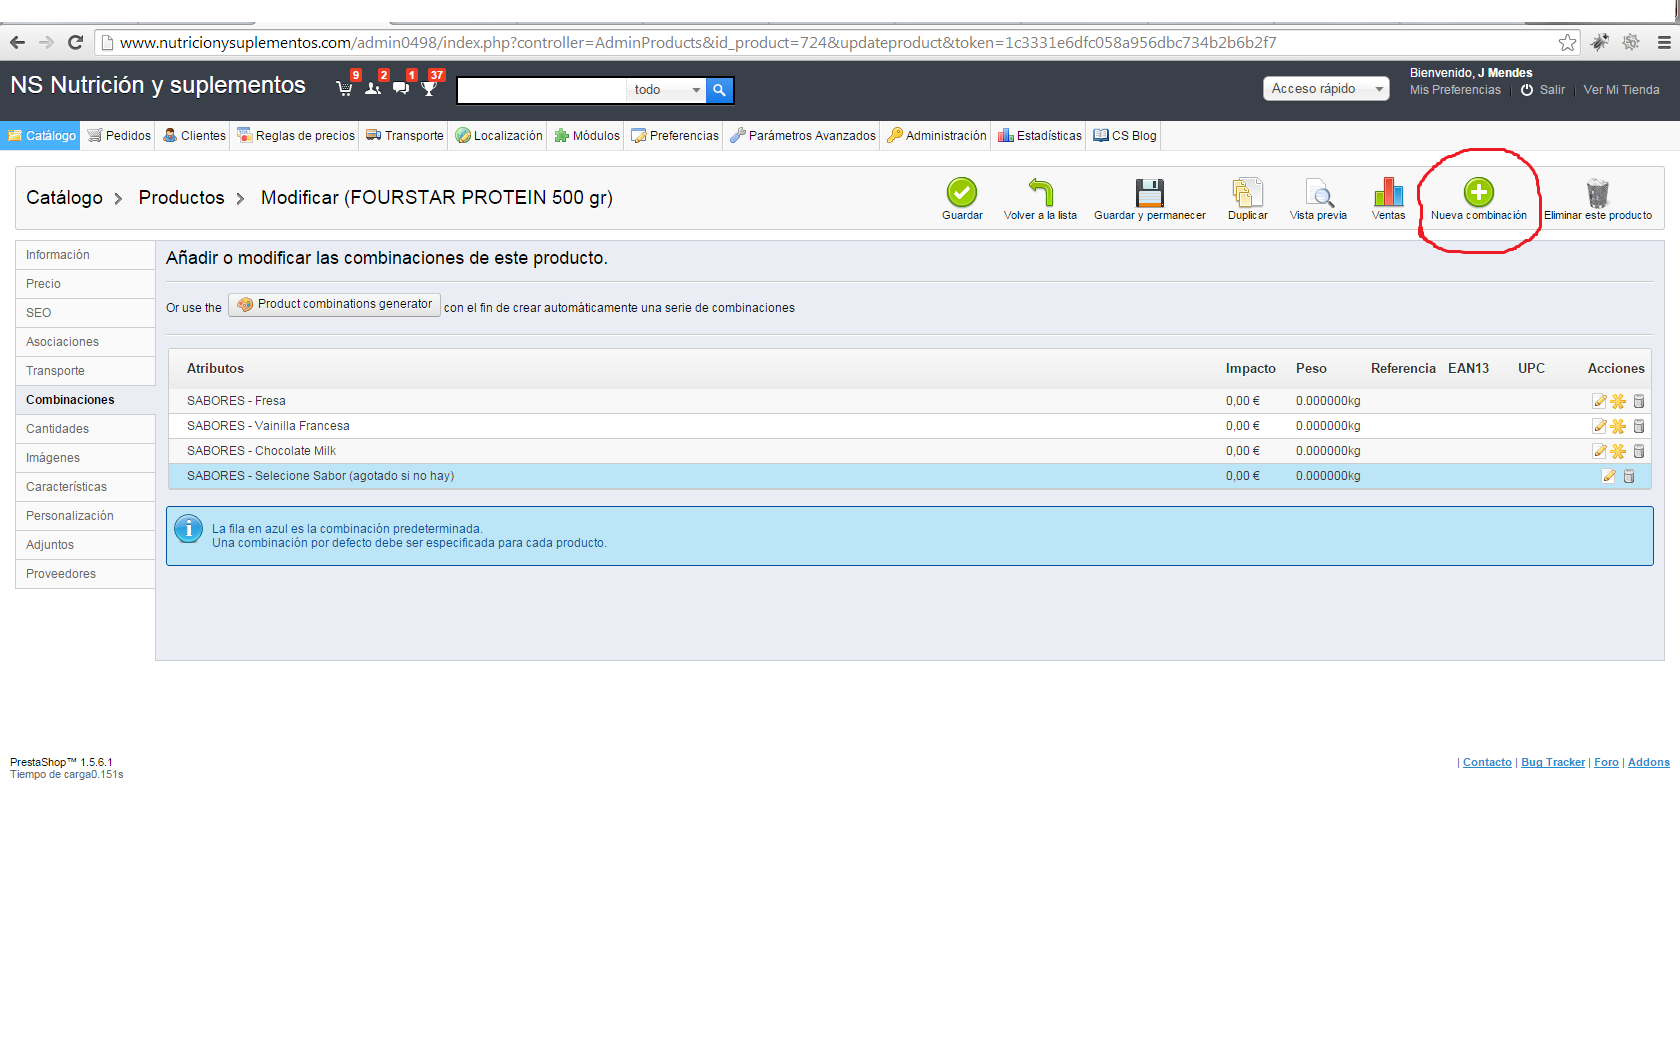
Task: Delete the Vainilla Francesa combination
Action: pyautogui.click(x=1638, y=426)
